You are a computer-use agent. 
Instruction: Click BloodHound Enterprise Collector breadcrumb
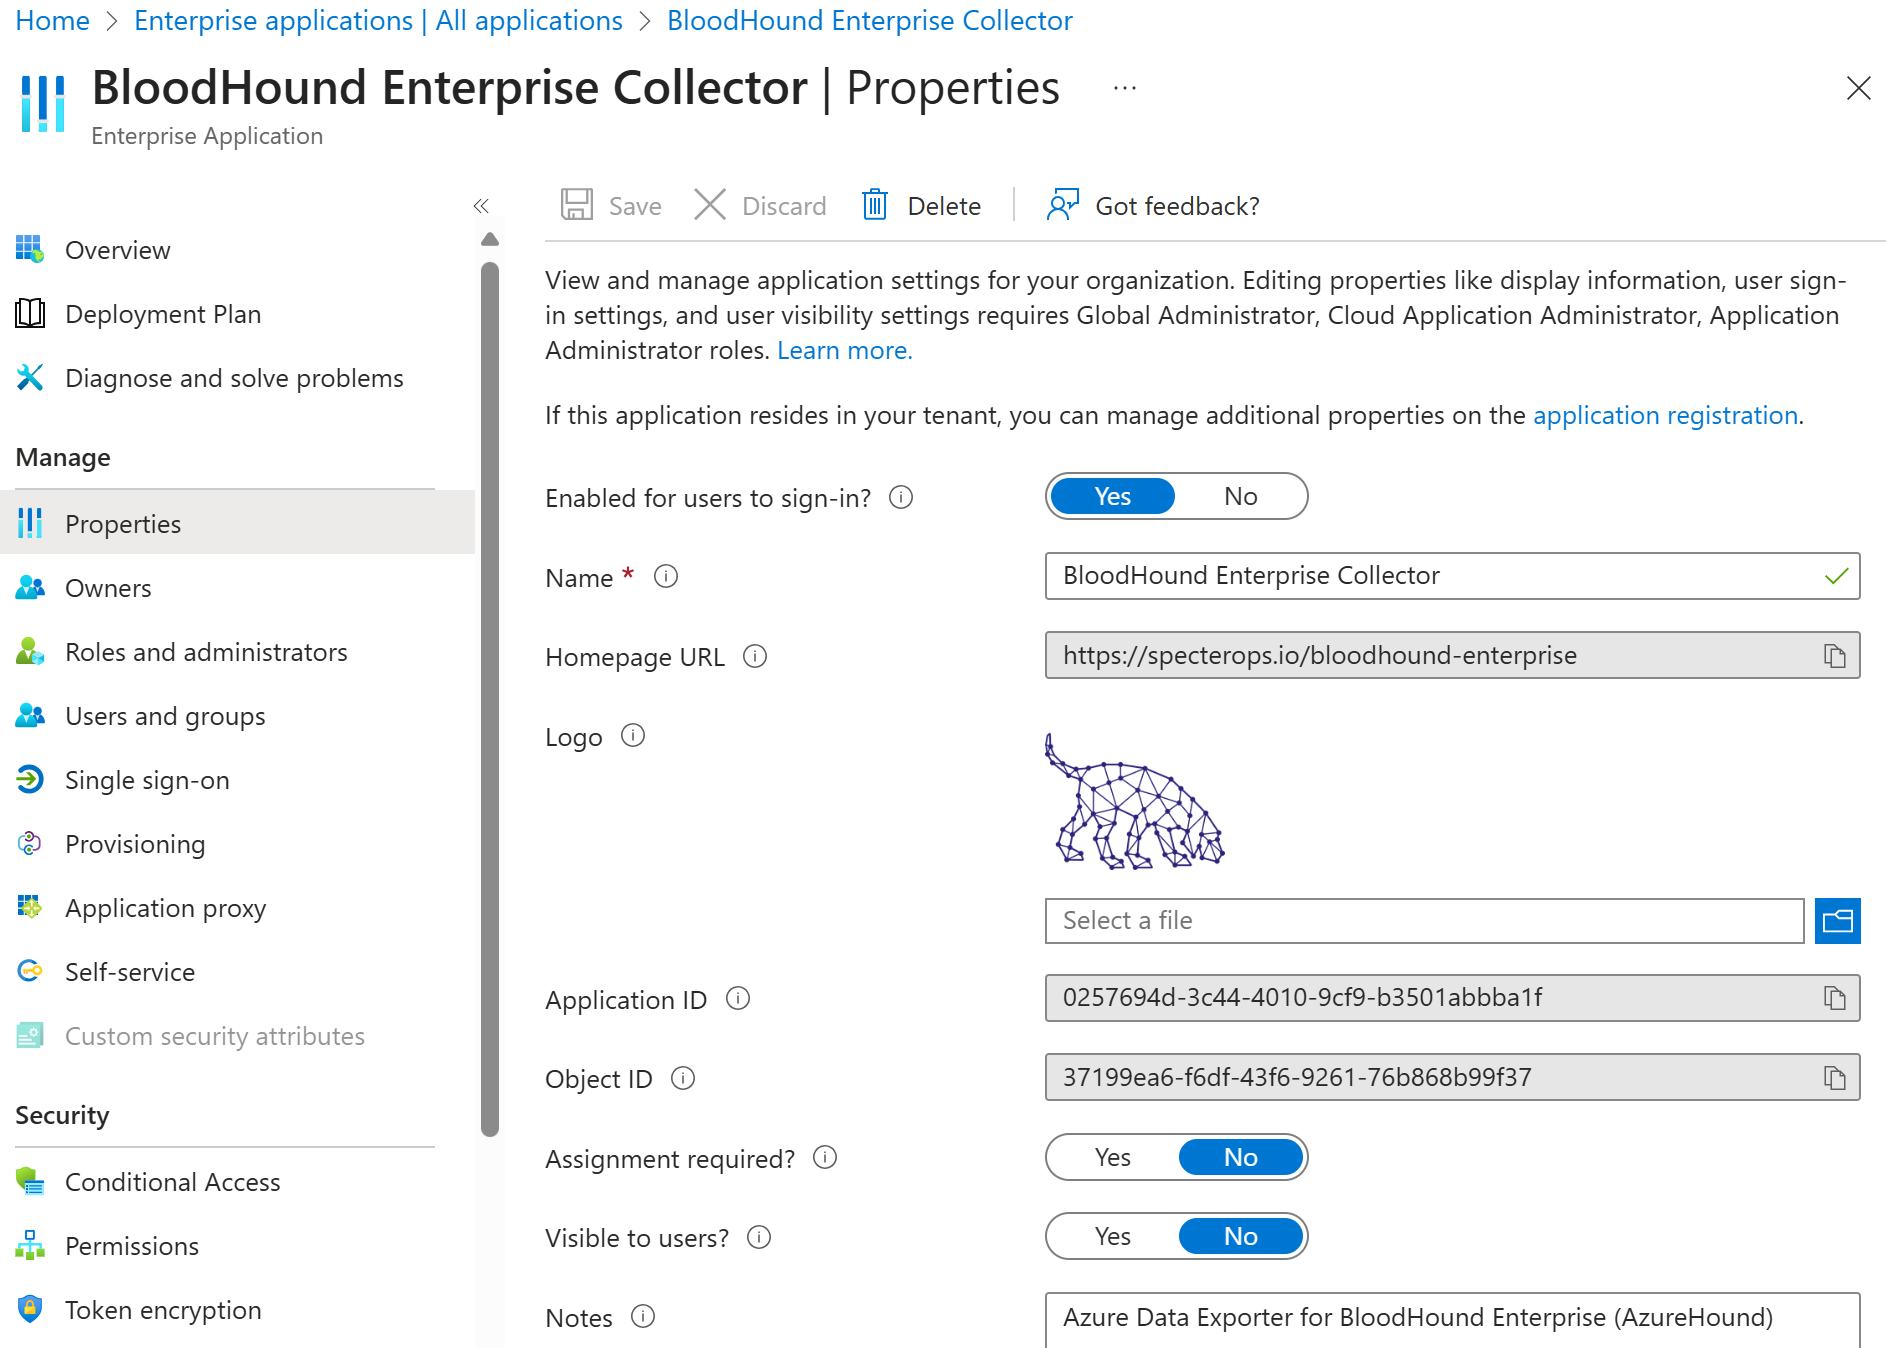point(870,20)
